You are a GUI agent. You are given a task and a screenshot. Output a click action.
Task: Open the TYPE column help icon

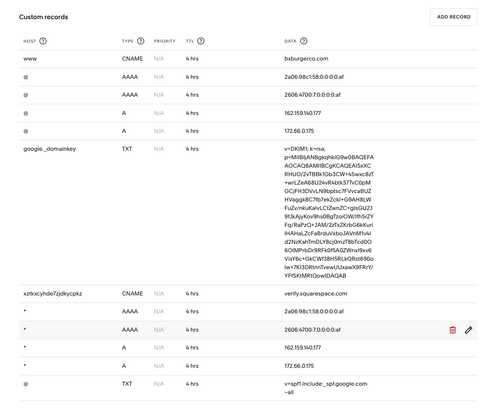[141, 41]
